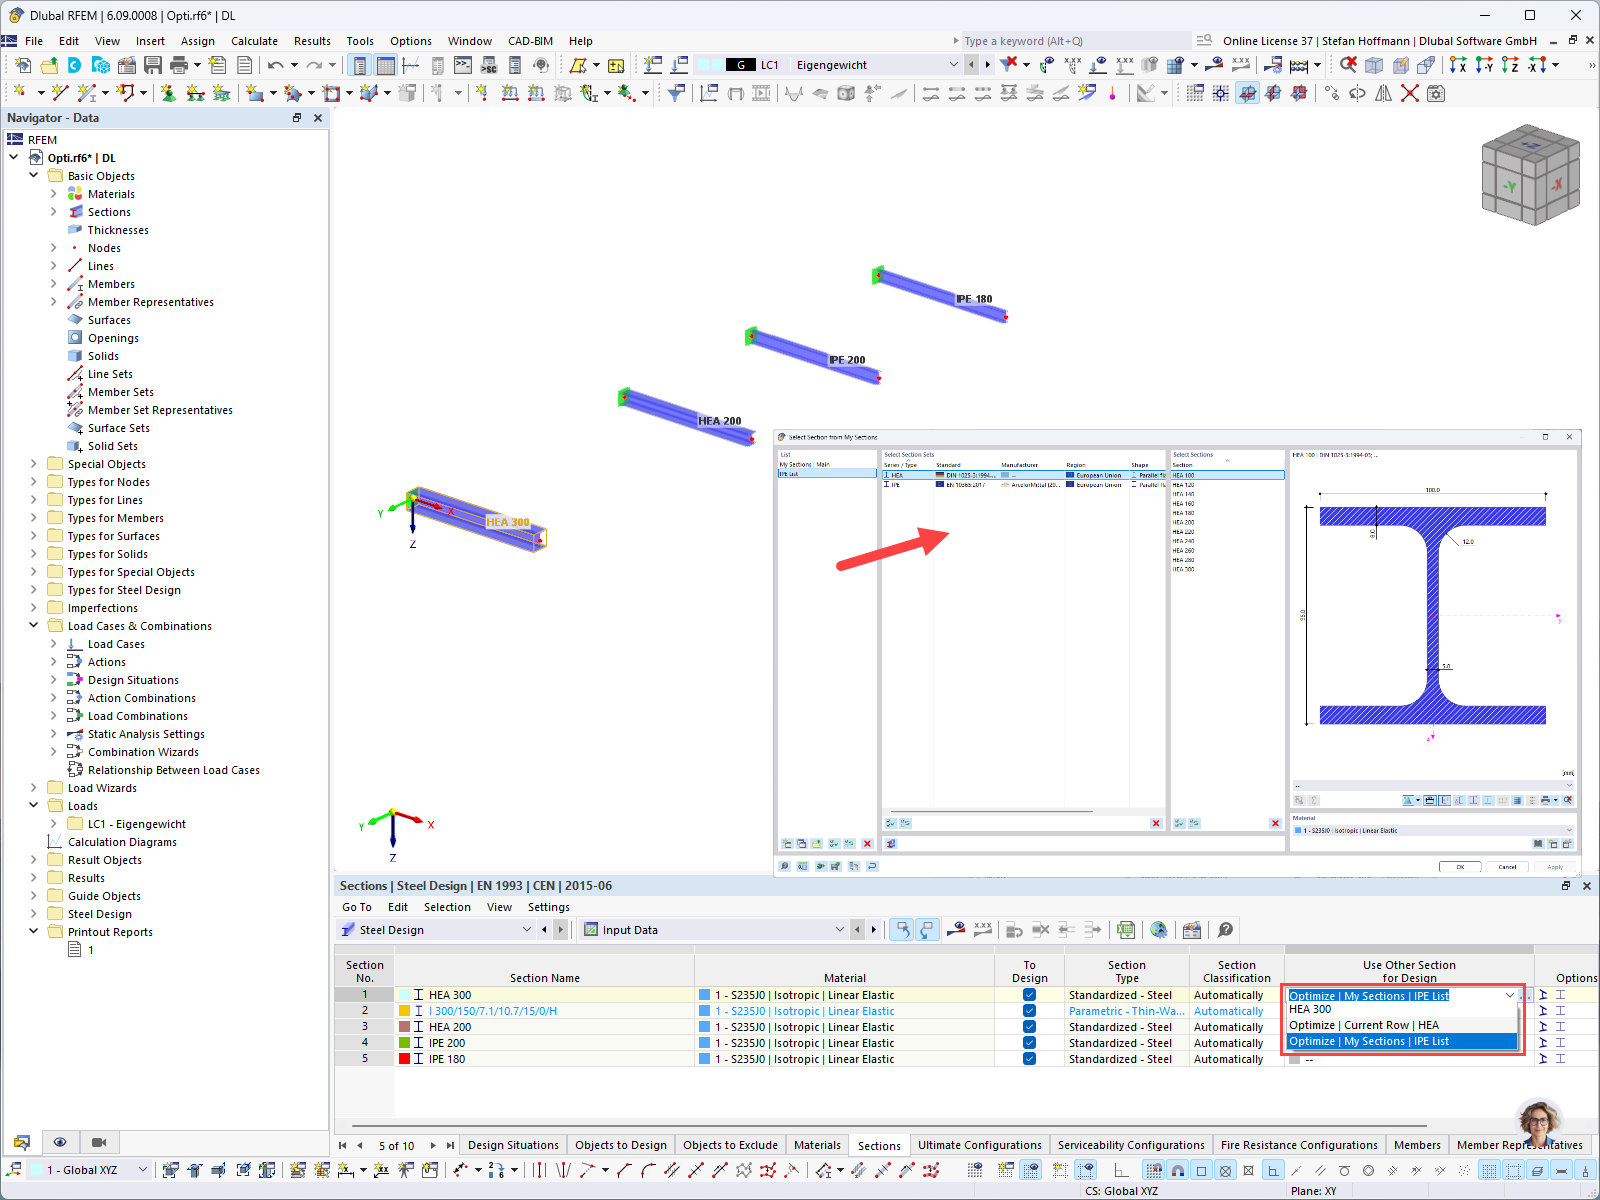Collapse the Basic Objects tree node
This screenshot has width=1600, height=1200.
[34, 176]
